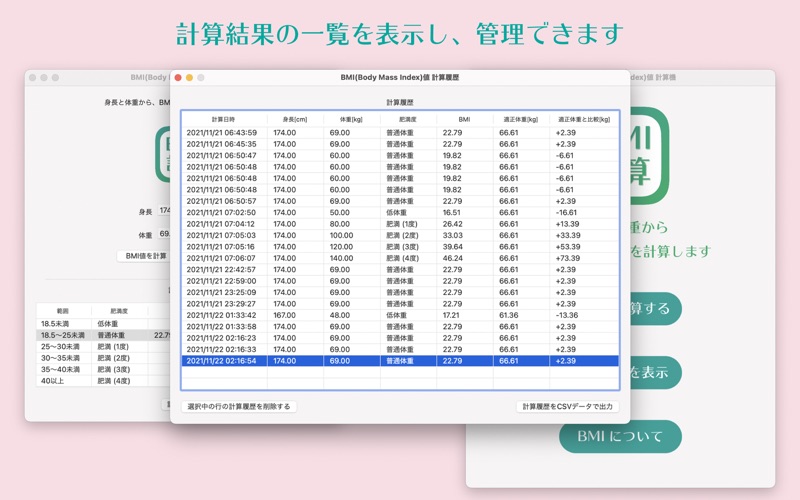Export history with 計算履歴をCSVデータで出力 button
Viewport: 800px width, 500px height.
(x=567, y=407)
